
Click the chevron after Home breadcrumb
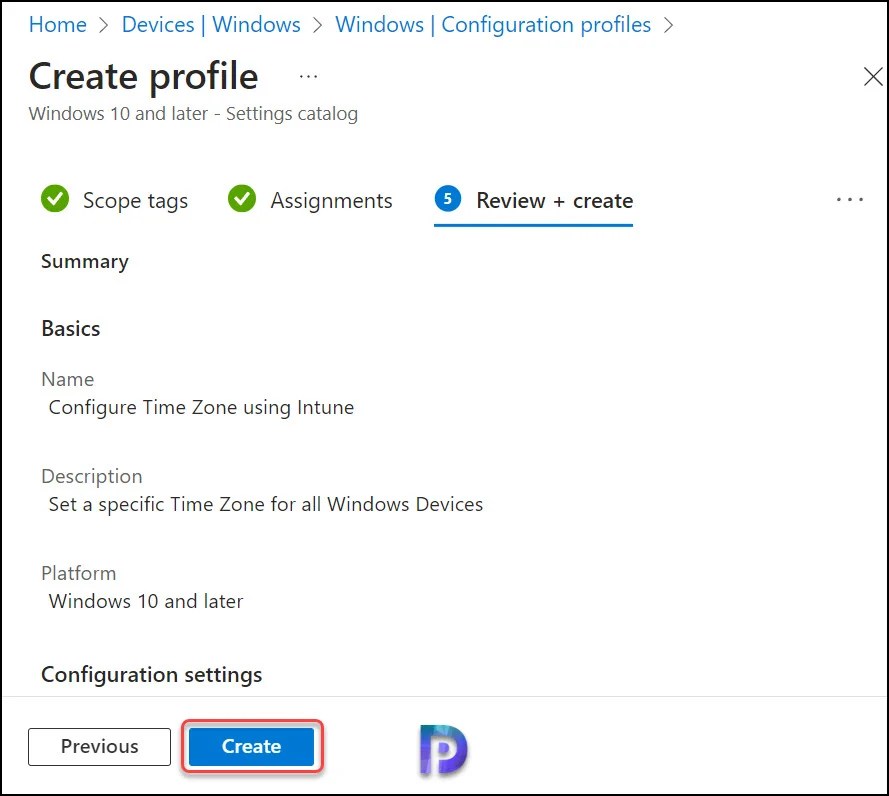(103, 25)
